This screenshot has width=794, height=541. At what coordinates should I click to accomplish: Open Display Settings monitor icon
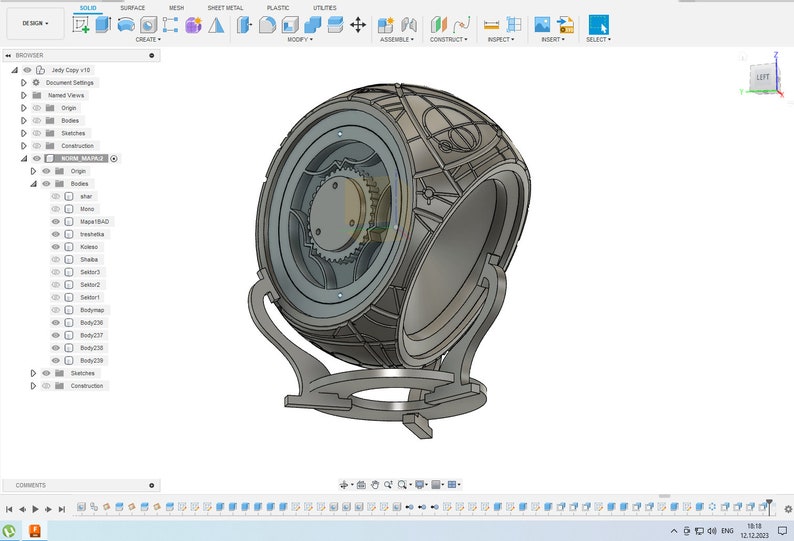tap(419, 485)
